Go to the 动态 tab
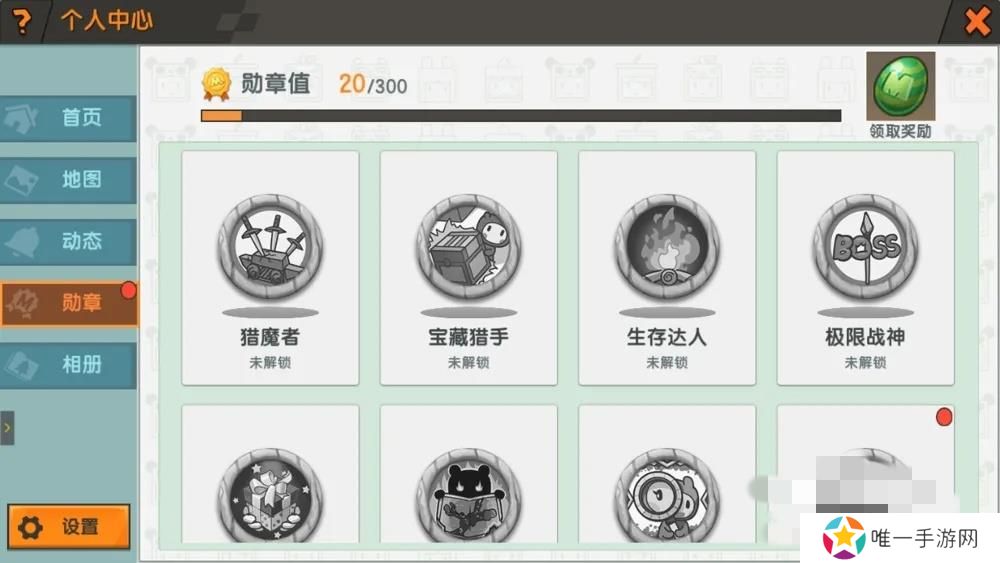 [68, 242]
